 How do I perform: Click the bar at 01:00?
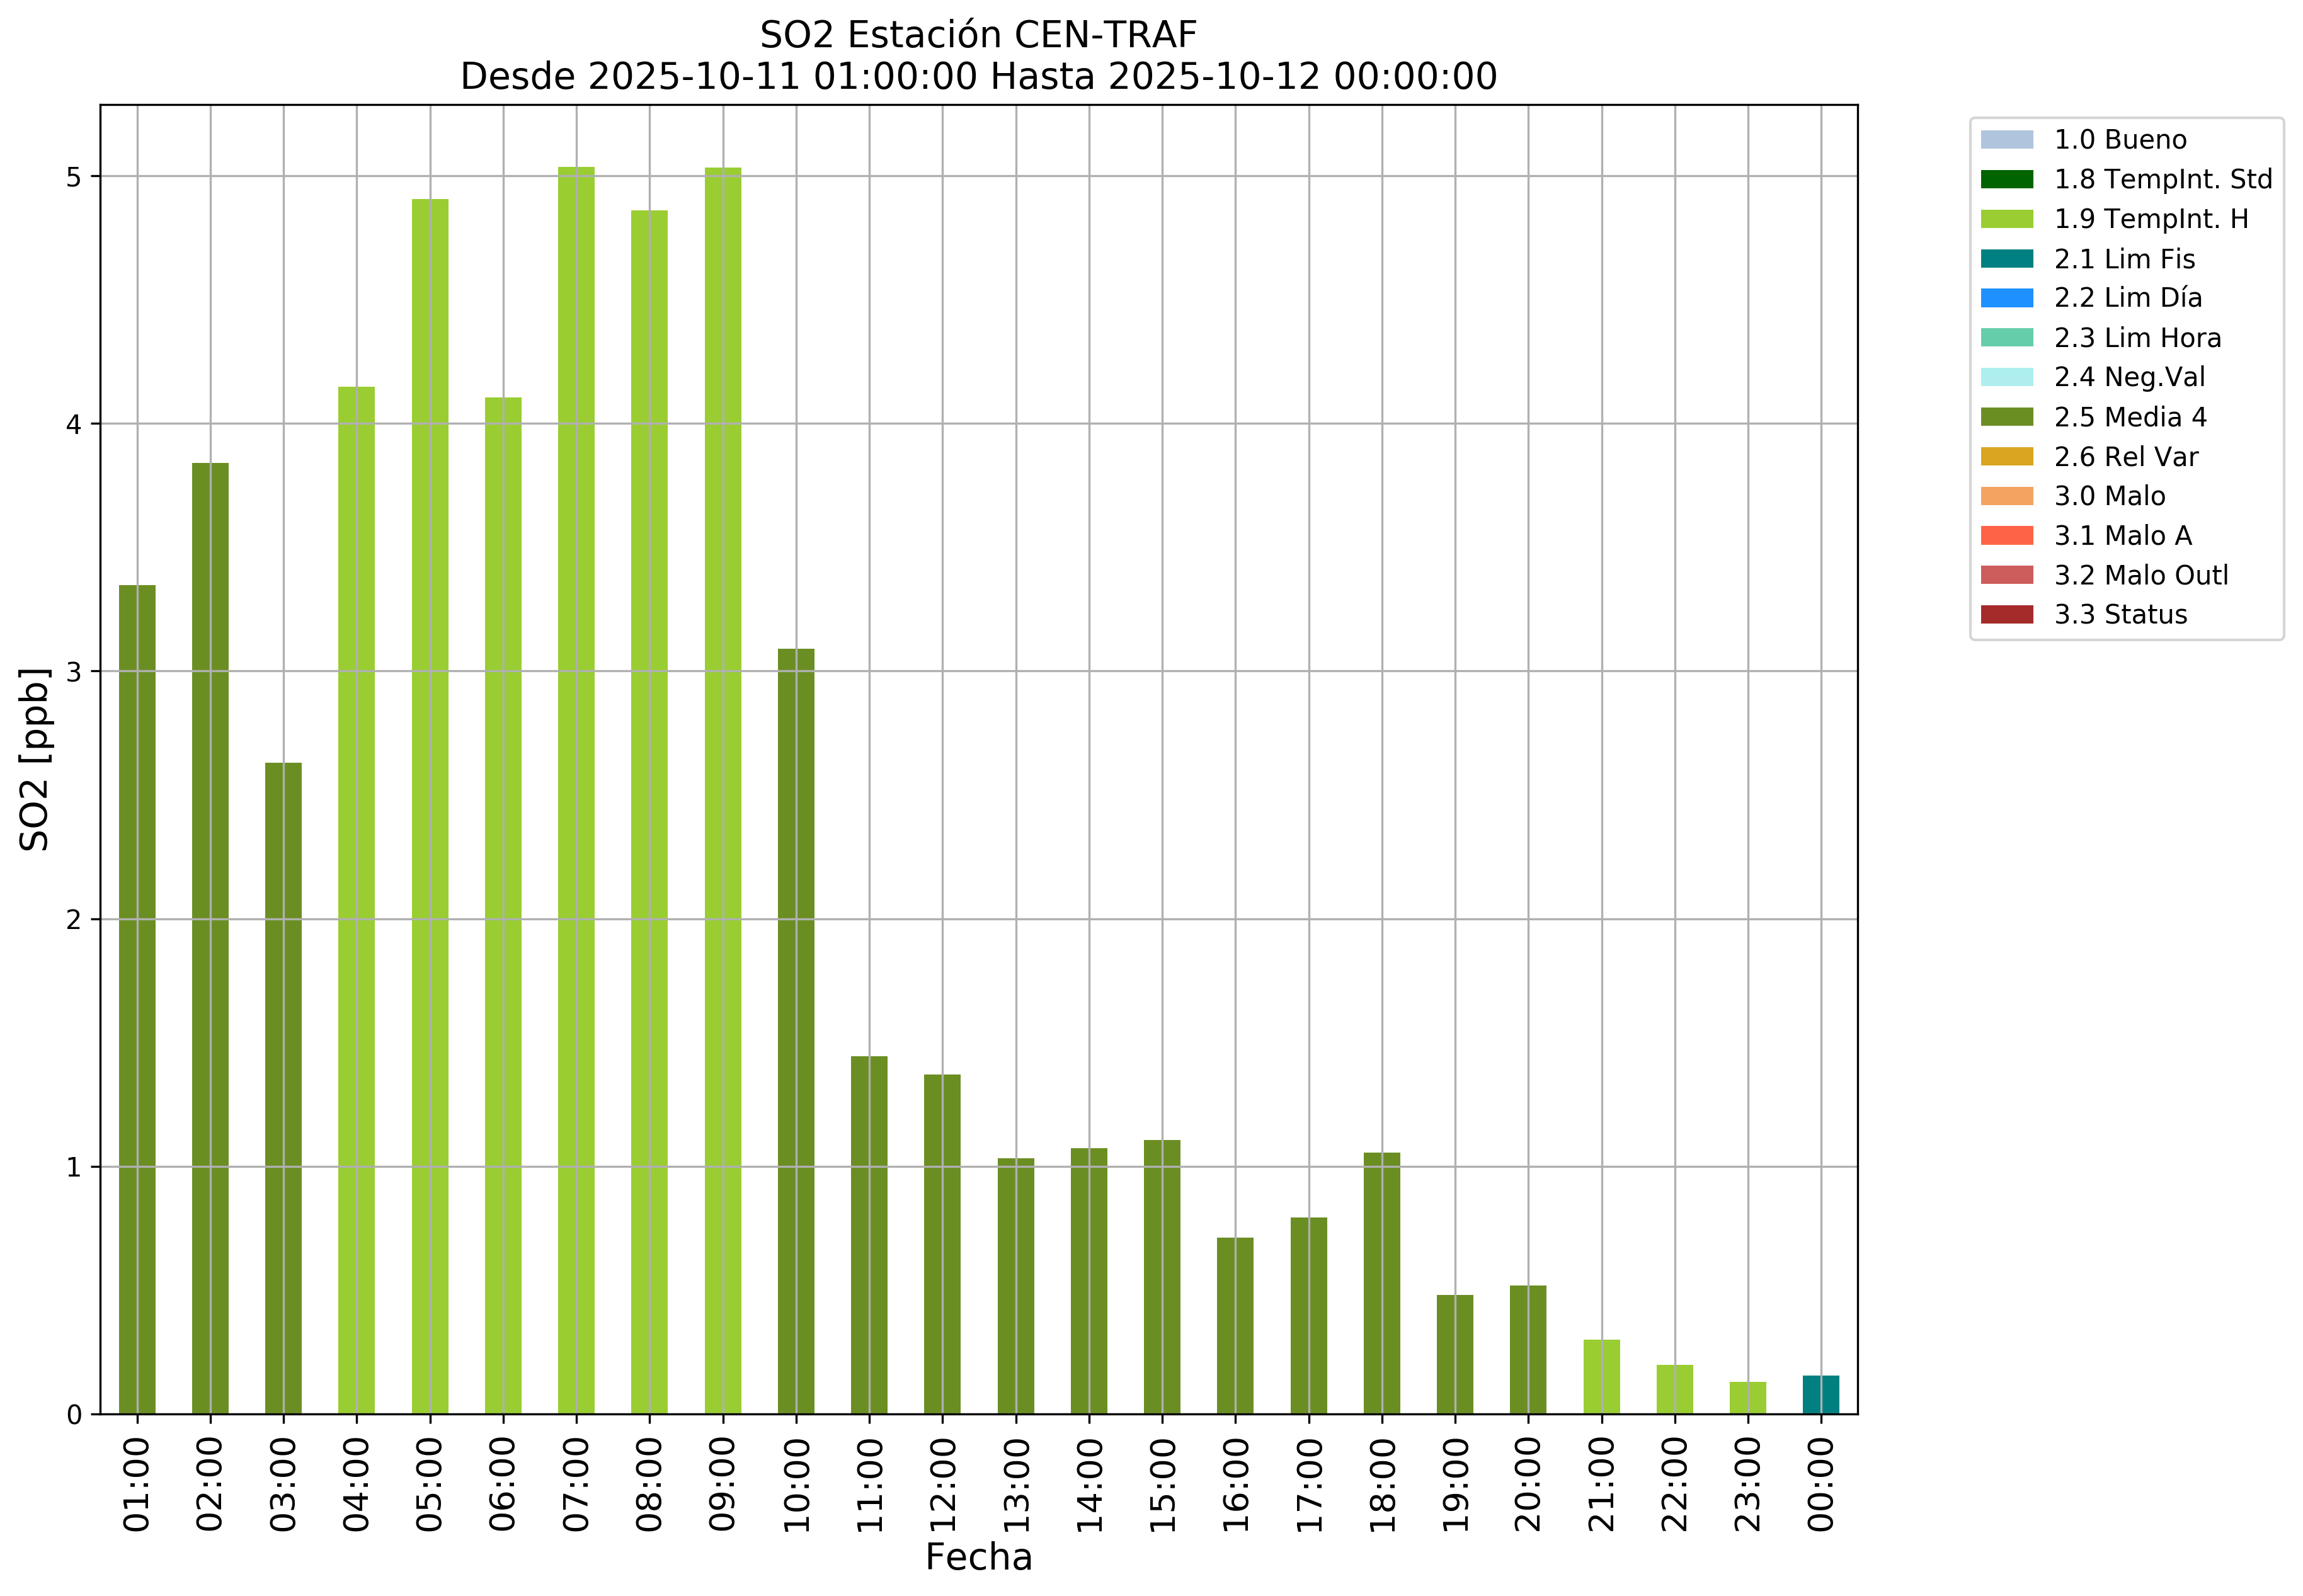pos(137,1000)
